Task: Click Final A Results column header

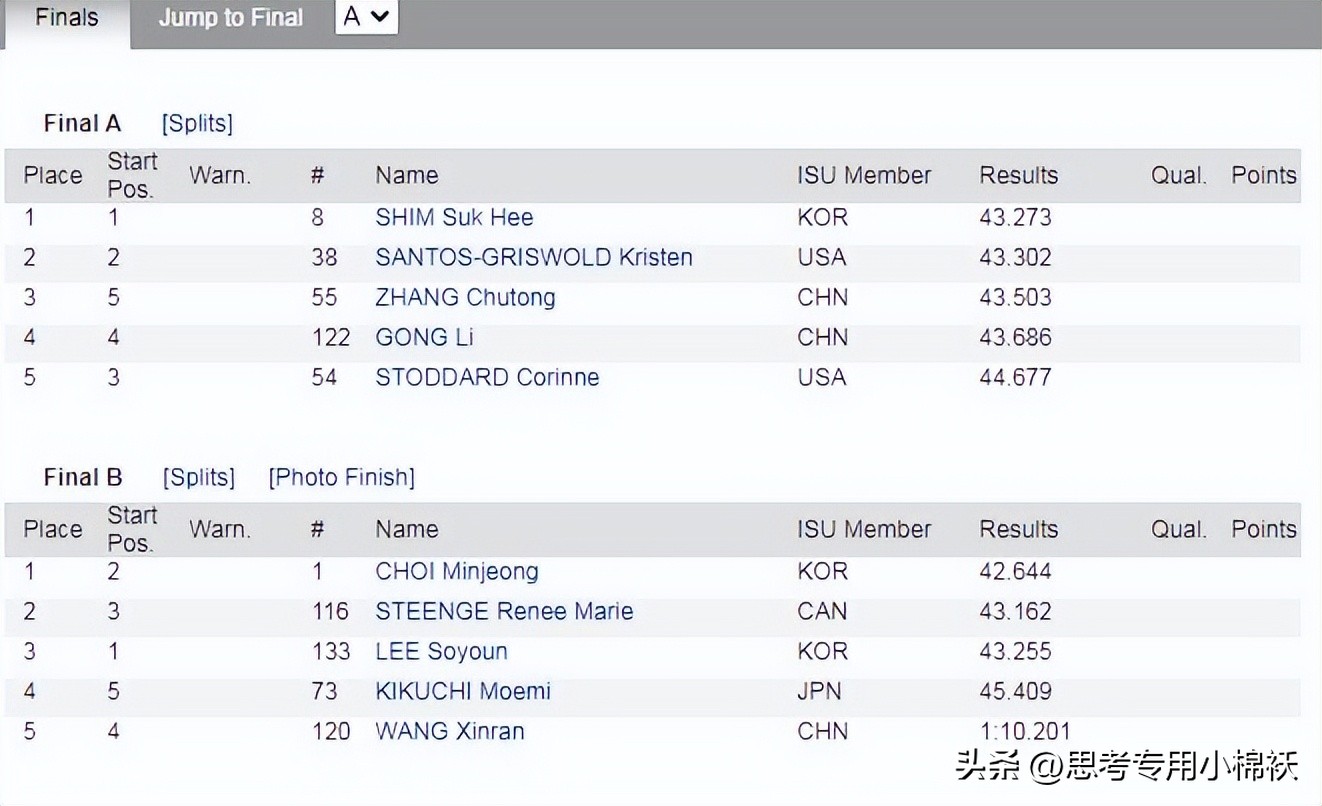Action: tap(1018, 175)
